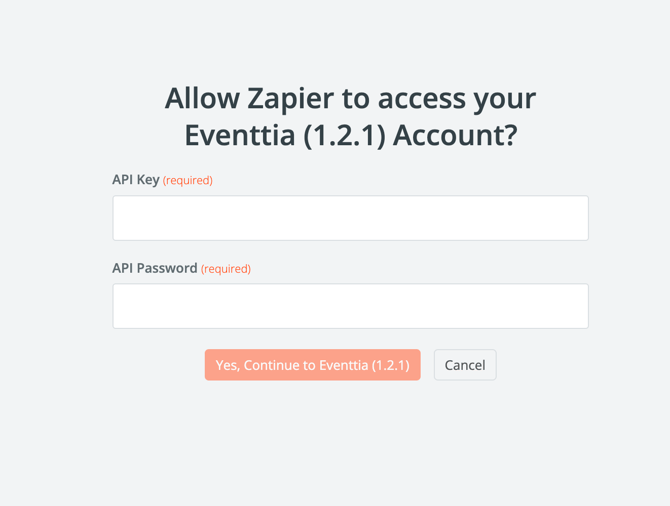Image resolution: width=670 pixels, height=506 pixels.
Task: Authorize Zapier with the orange continue button
Action: click(x=312, y=365)
